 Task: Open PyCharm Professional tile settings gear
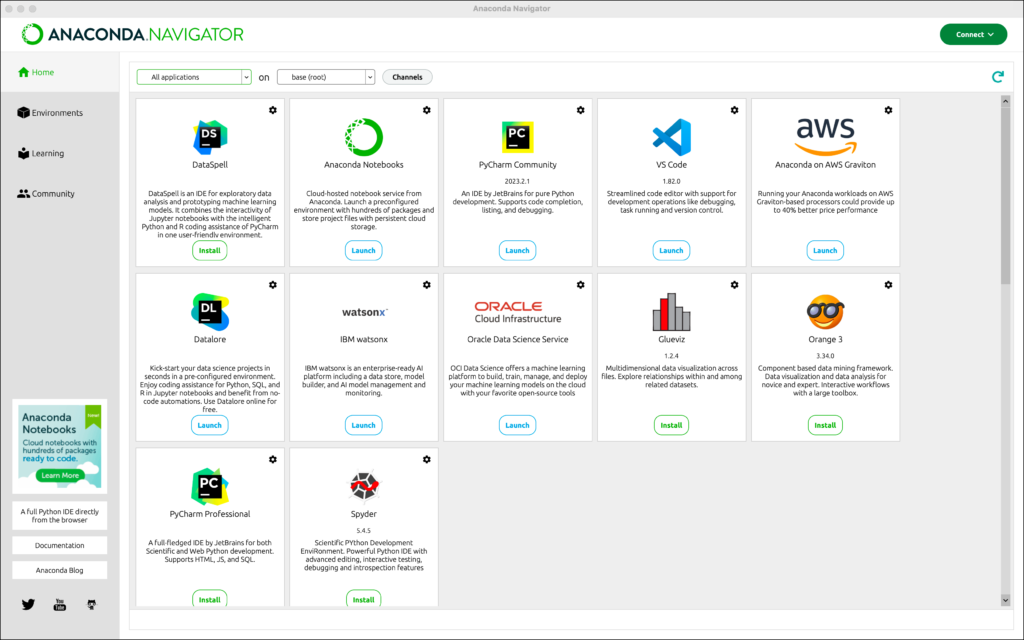point(273,459)
